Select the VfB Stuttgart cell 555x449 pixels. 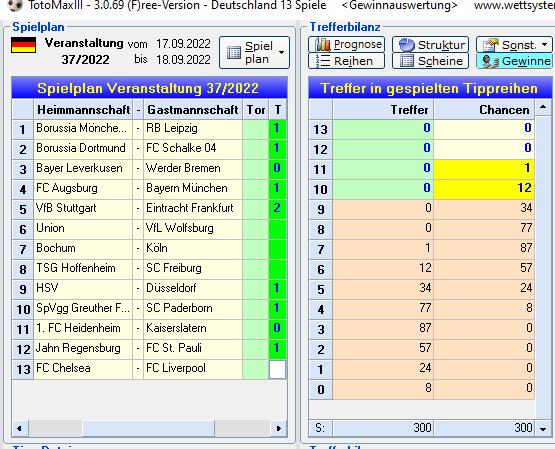click(x=83, y=209)
